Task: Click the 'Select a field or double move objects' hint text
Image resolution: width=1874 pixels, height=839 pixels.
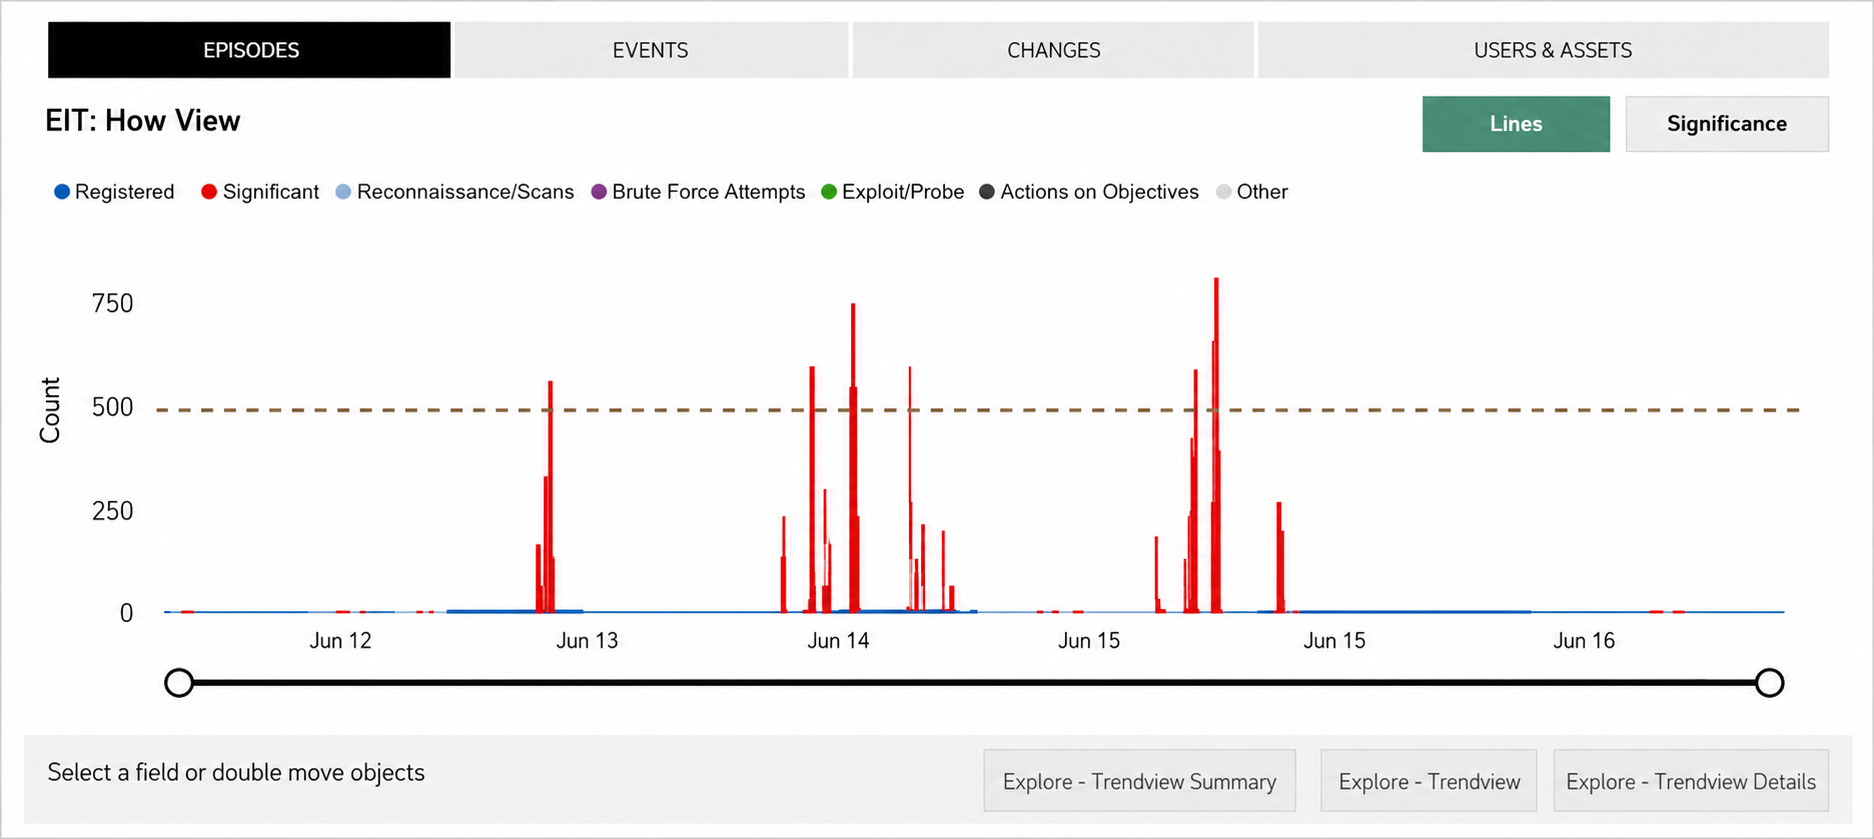Action: (236, 772)
